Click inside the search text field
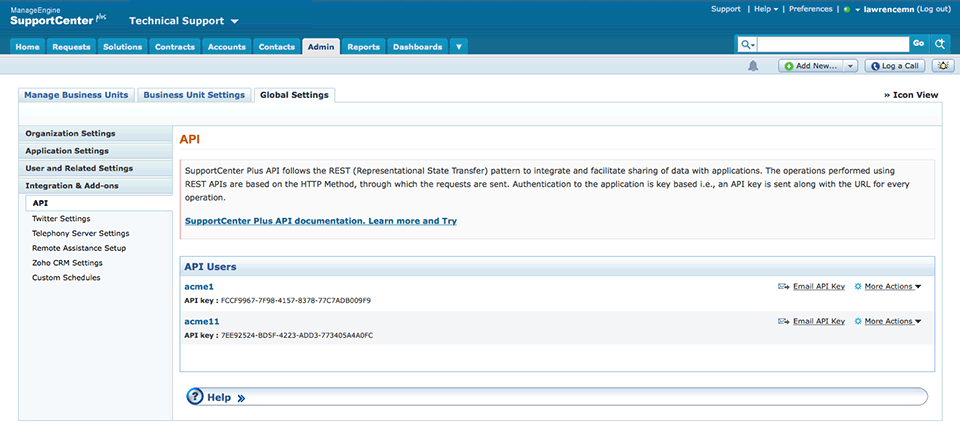 833,44
